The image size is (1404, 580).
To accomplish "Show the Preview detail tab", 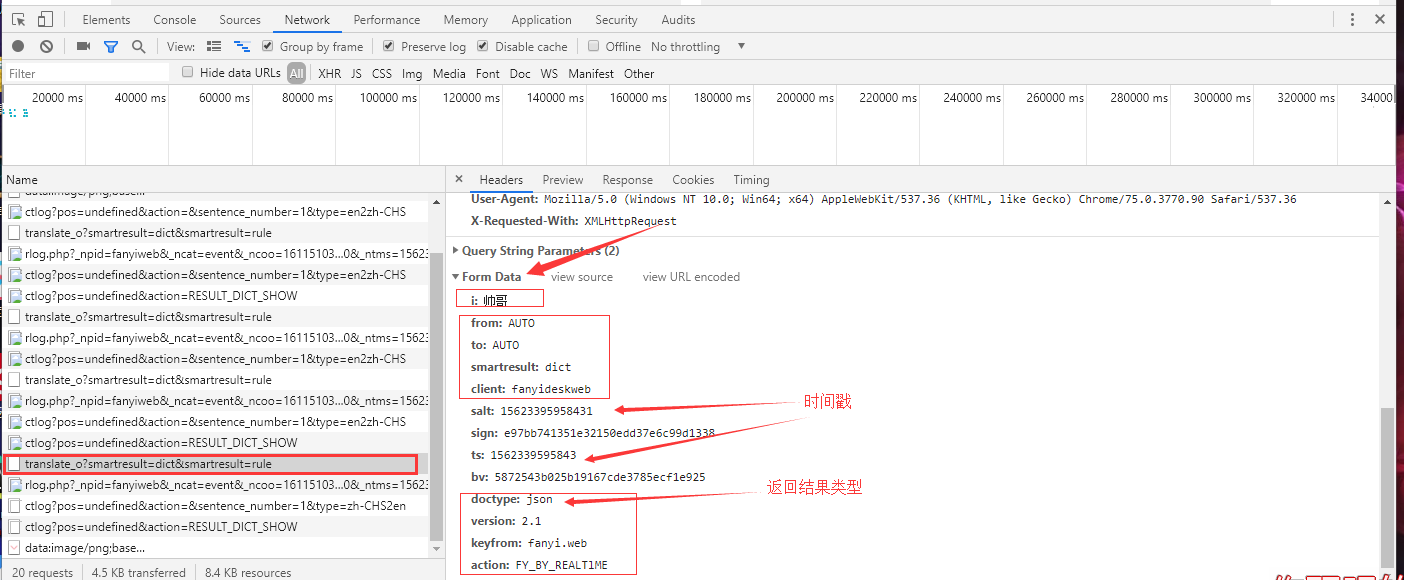I will [x=563, y=180].
